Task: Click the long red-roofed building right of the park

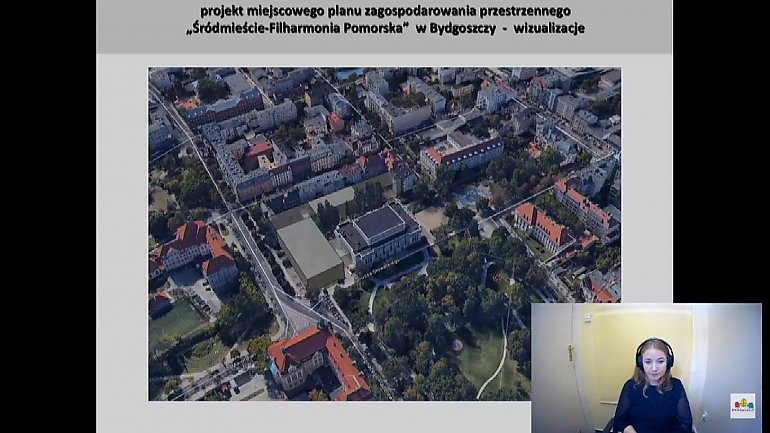Action: pos(541,224)
